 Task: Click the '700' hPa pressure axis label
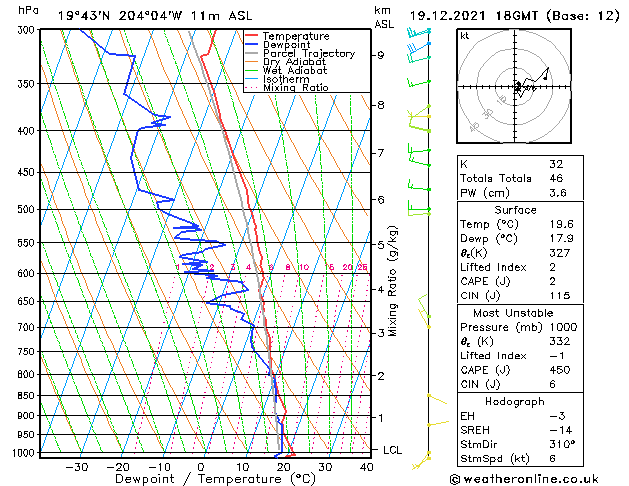(28, 327)
